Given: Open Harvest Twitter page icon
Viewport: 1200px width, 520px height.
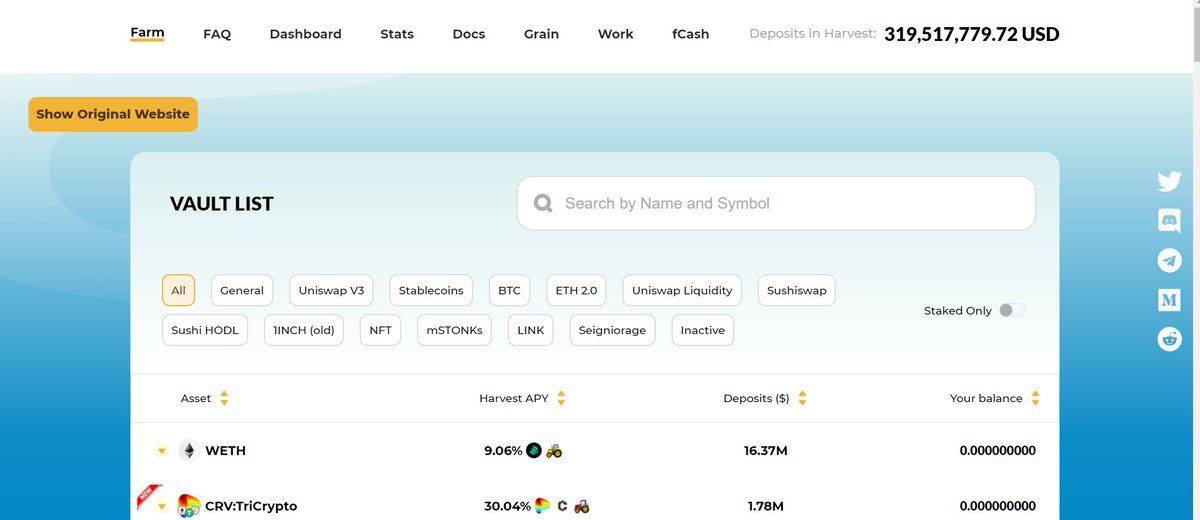Looking at the screenshot, I should tap(1169, 182).
